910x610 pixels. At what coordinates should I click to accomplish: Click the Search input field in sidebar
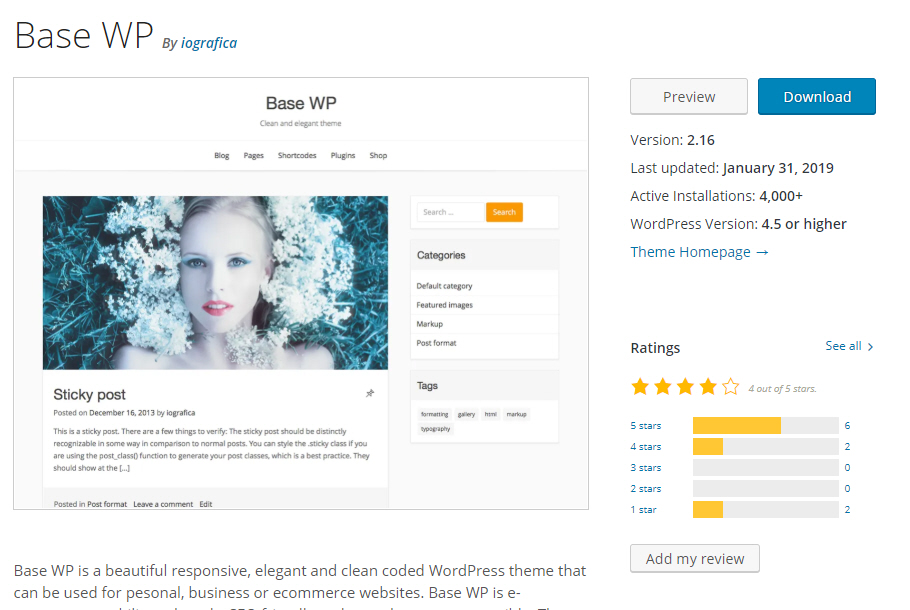450,212
